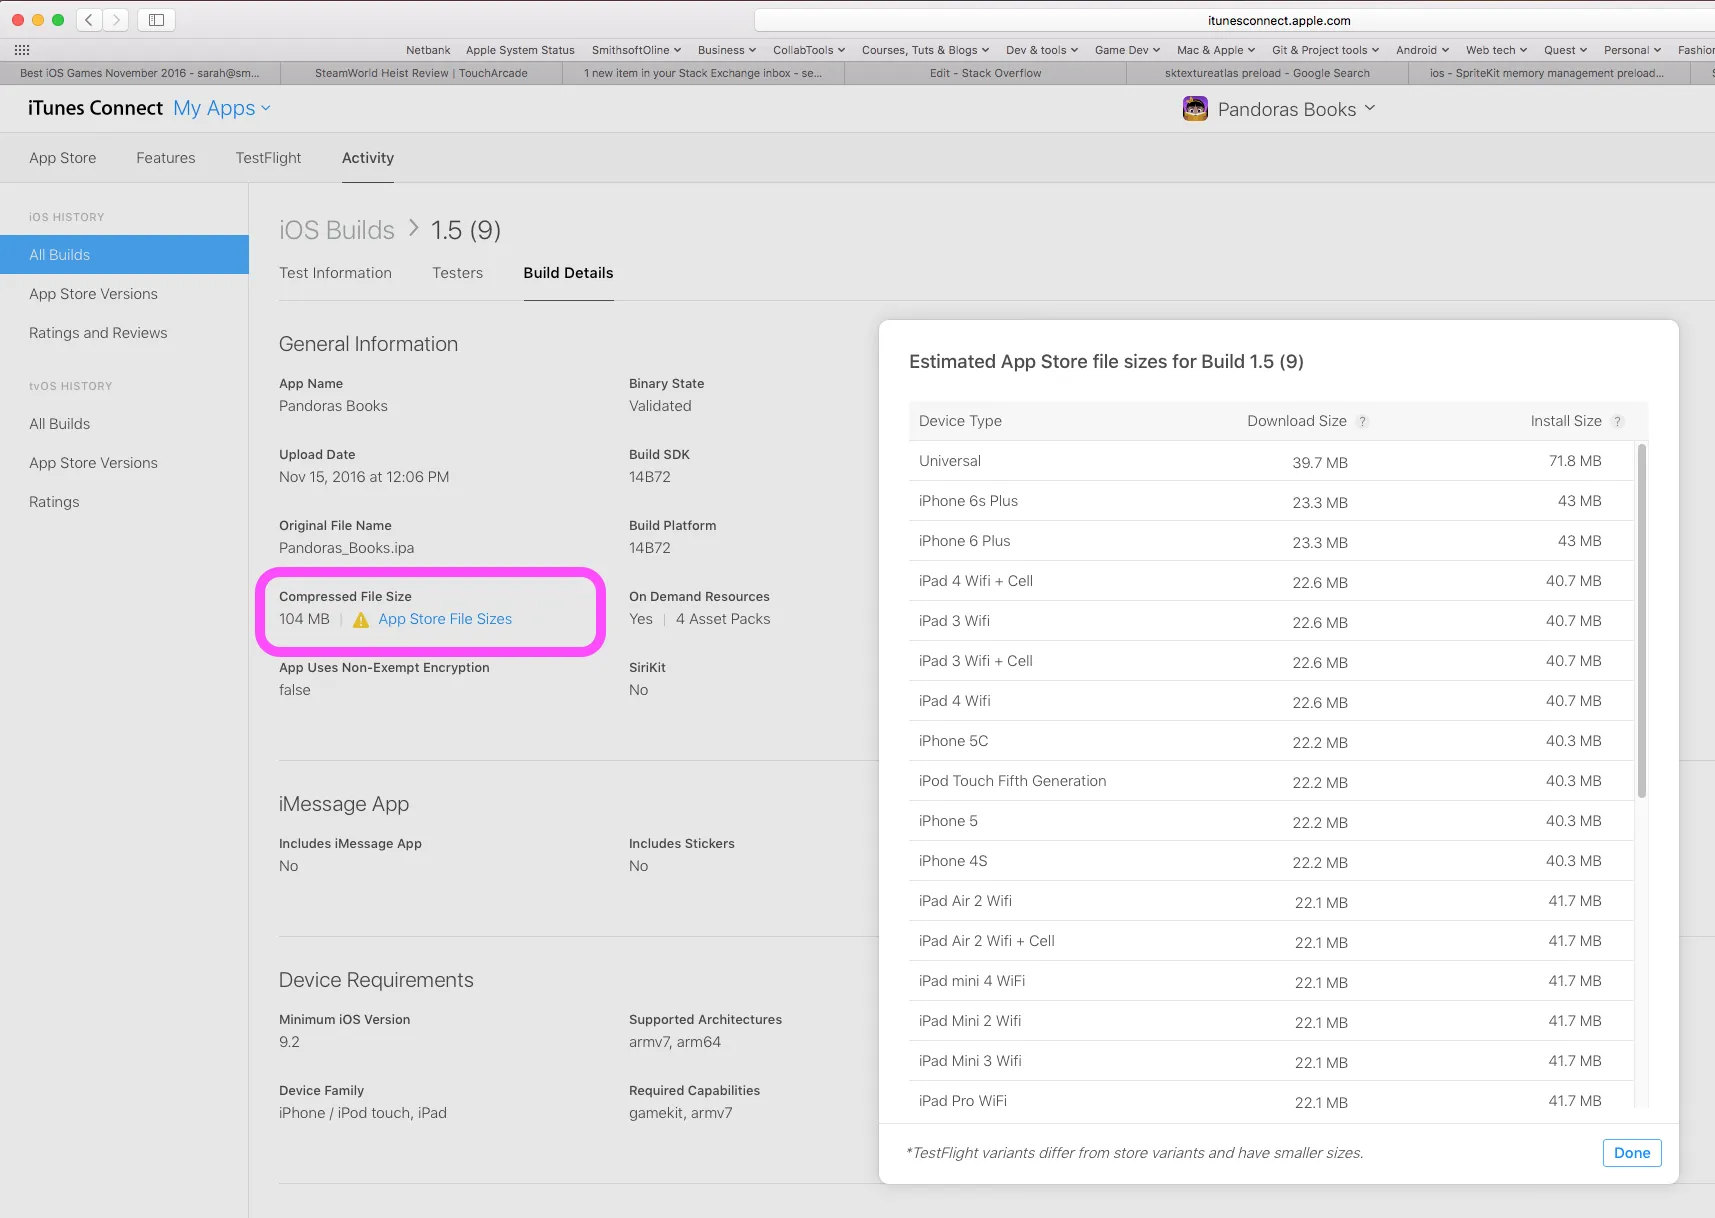Click the Download Size help question mark

coord(1362,422)
